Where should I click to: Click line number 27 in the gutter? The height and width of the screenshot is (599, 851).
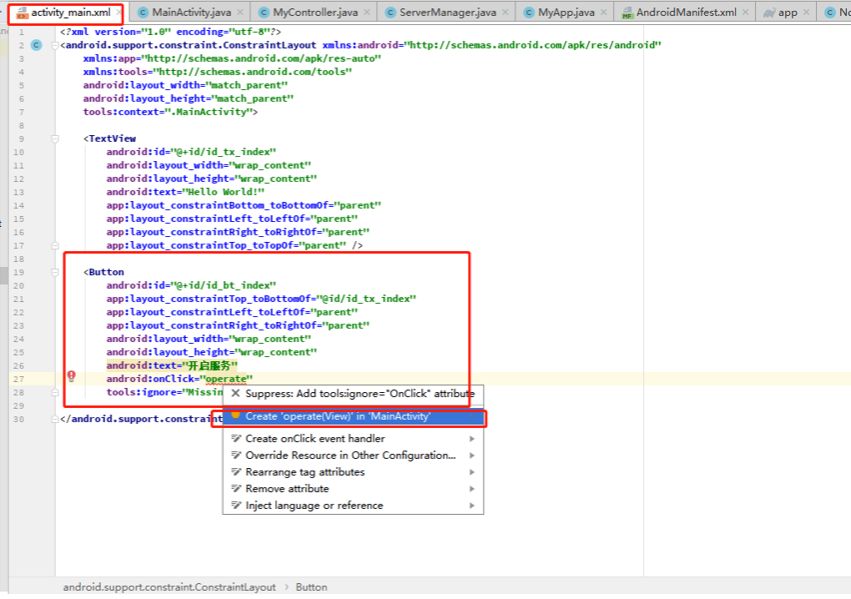pos(18,379)
